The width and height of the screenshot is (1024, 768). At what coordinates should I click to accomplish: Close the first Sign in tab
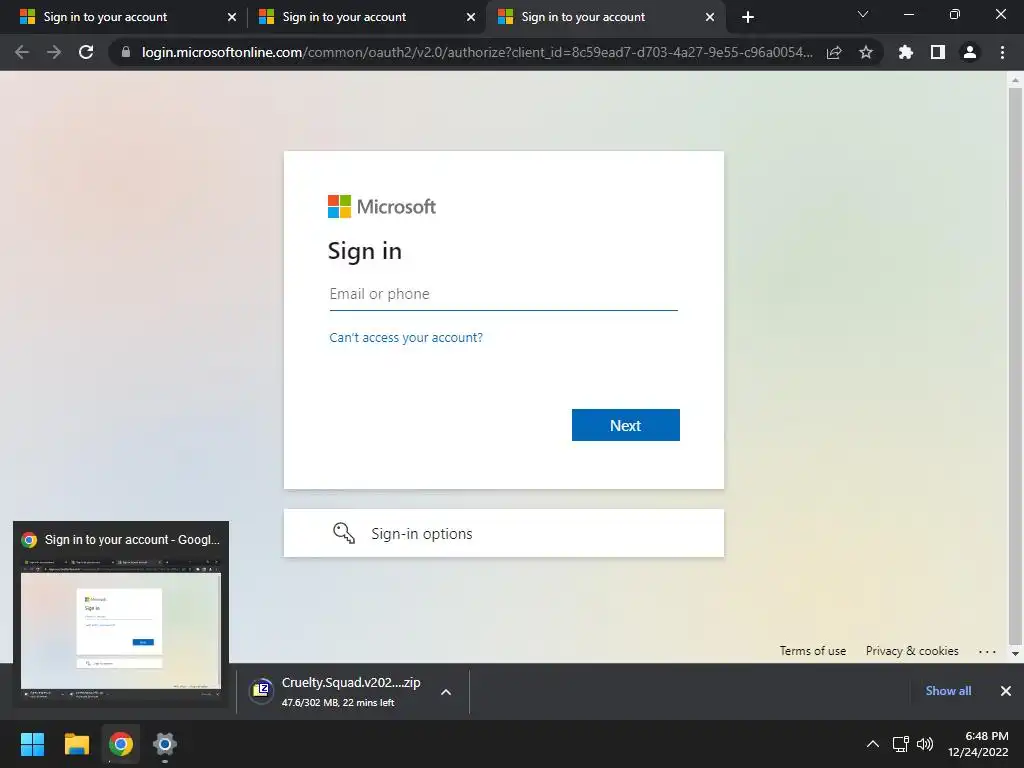click(232, 17)
